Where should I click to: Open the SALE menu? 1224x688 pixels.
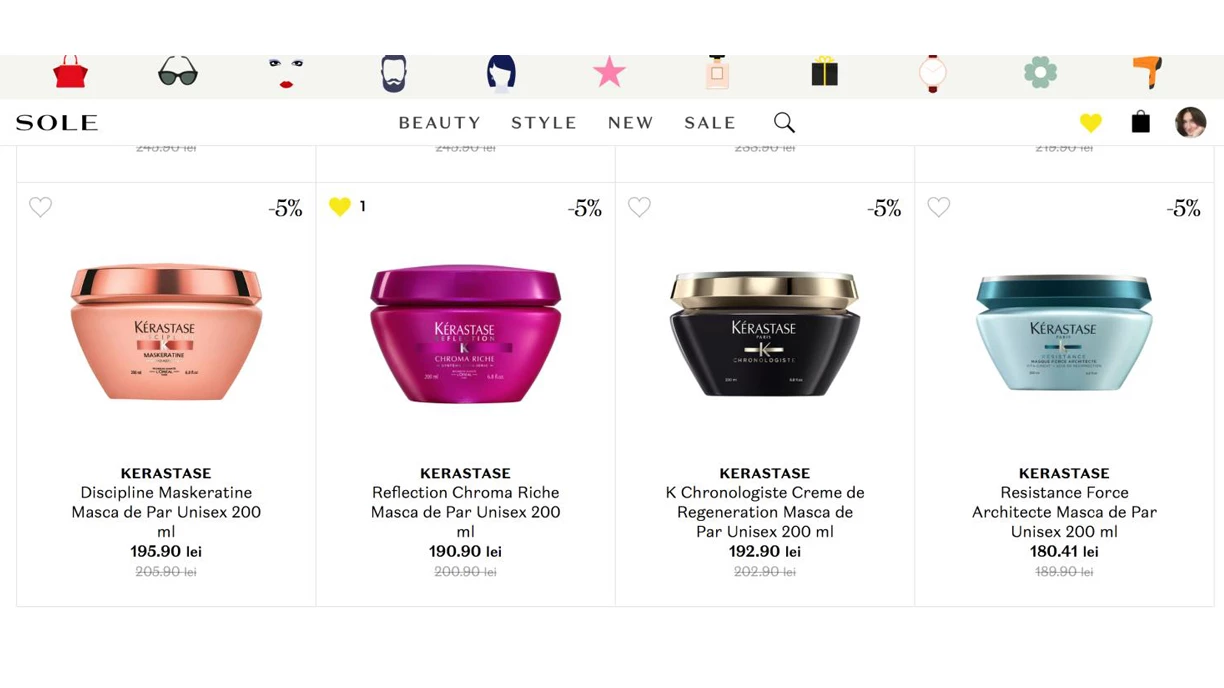click(x=710, y=123)
